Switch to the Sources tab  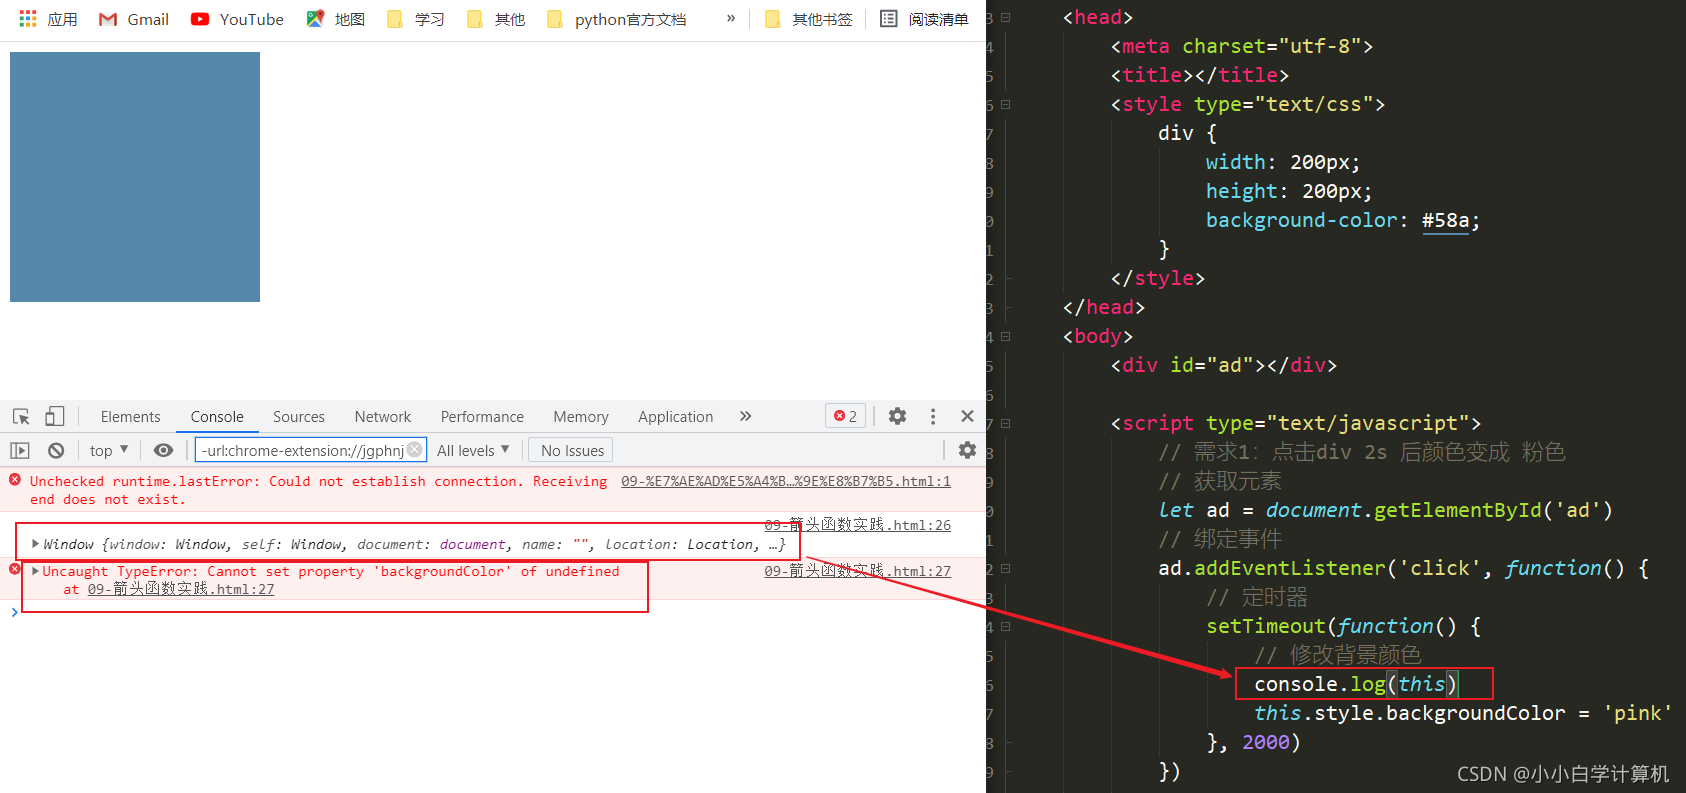coord(299,417)
